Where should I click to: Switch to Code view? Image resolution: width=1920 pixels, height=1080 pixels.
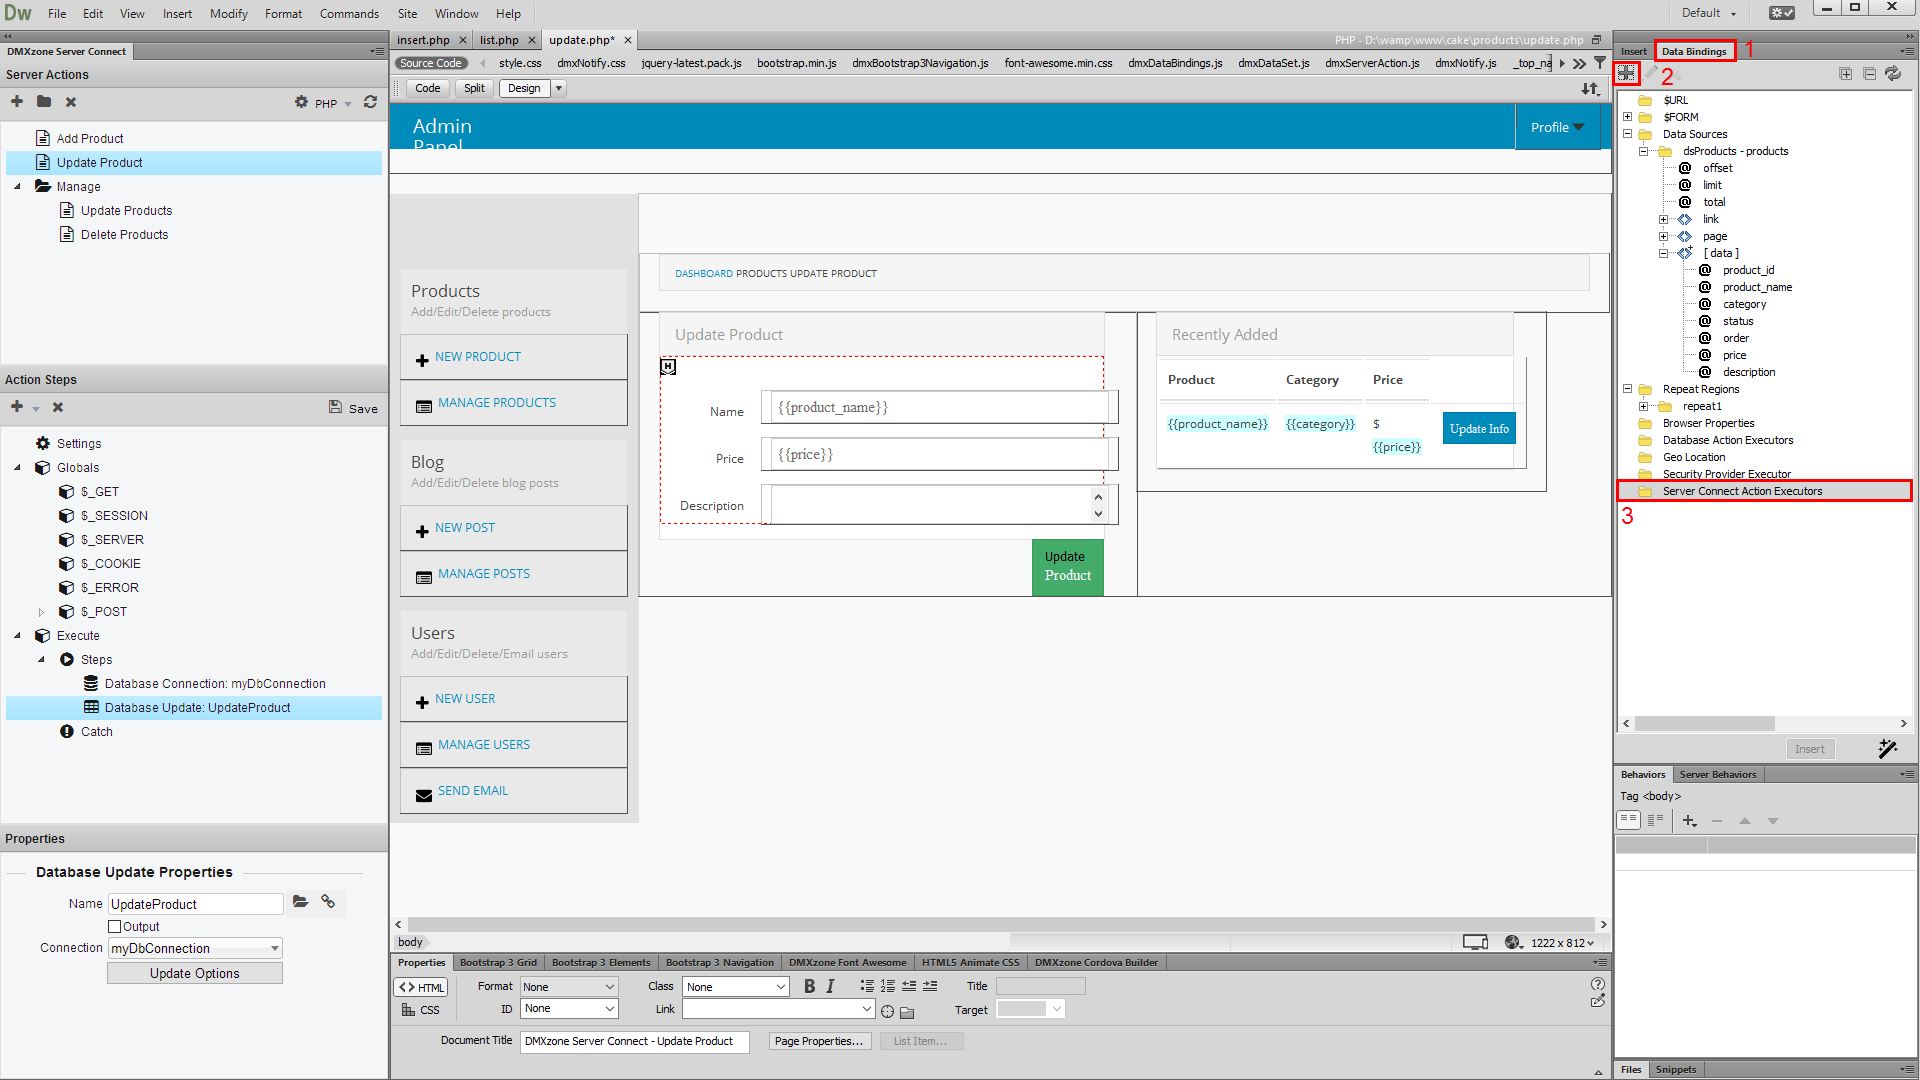pyautogui.click(x=428, y=88)
